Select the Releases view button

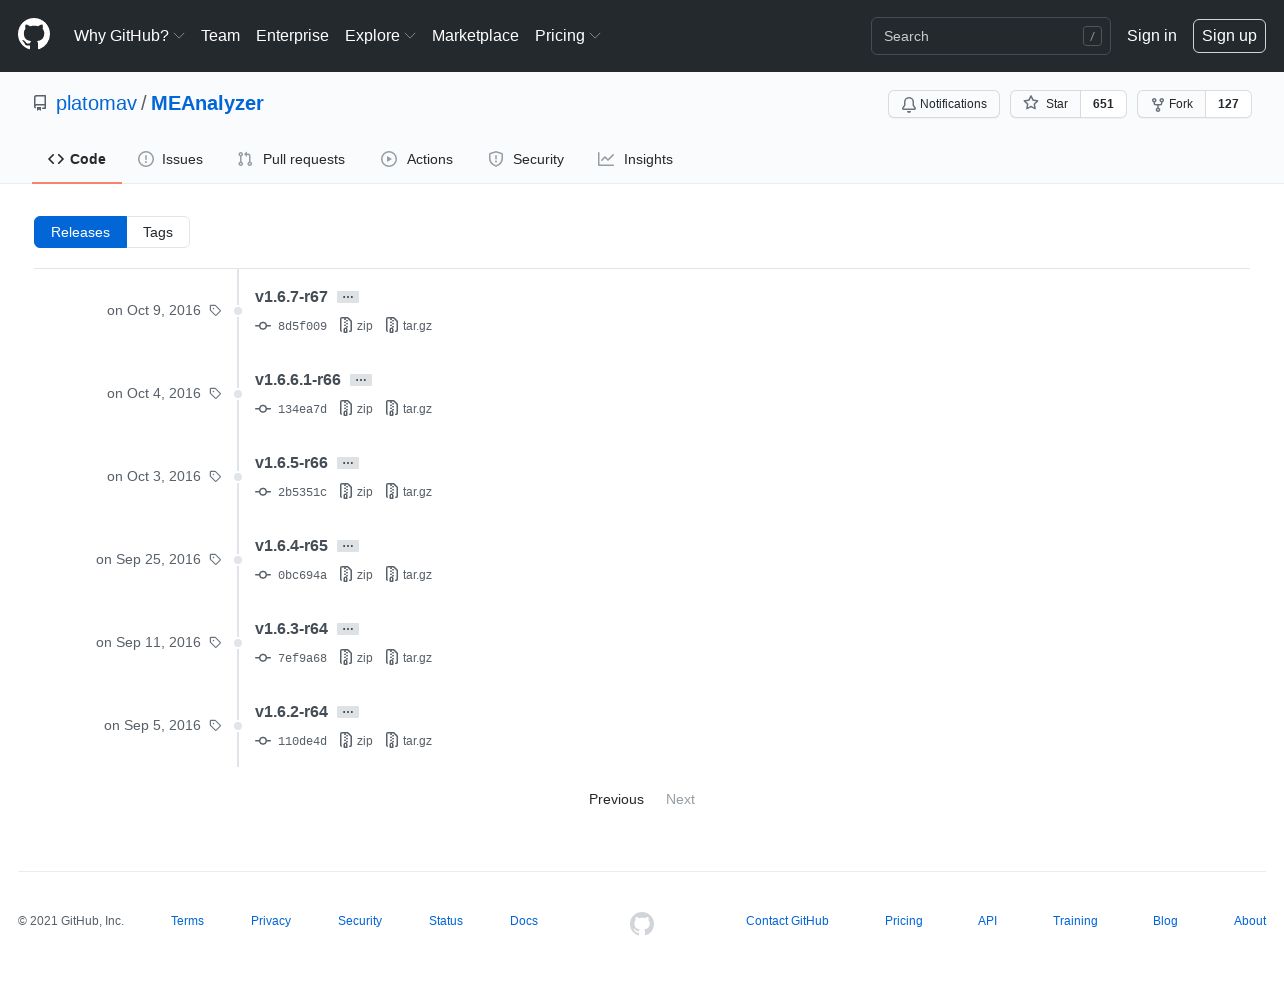[x=80, y=232]
